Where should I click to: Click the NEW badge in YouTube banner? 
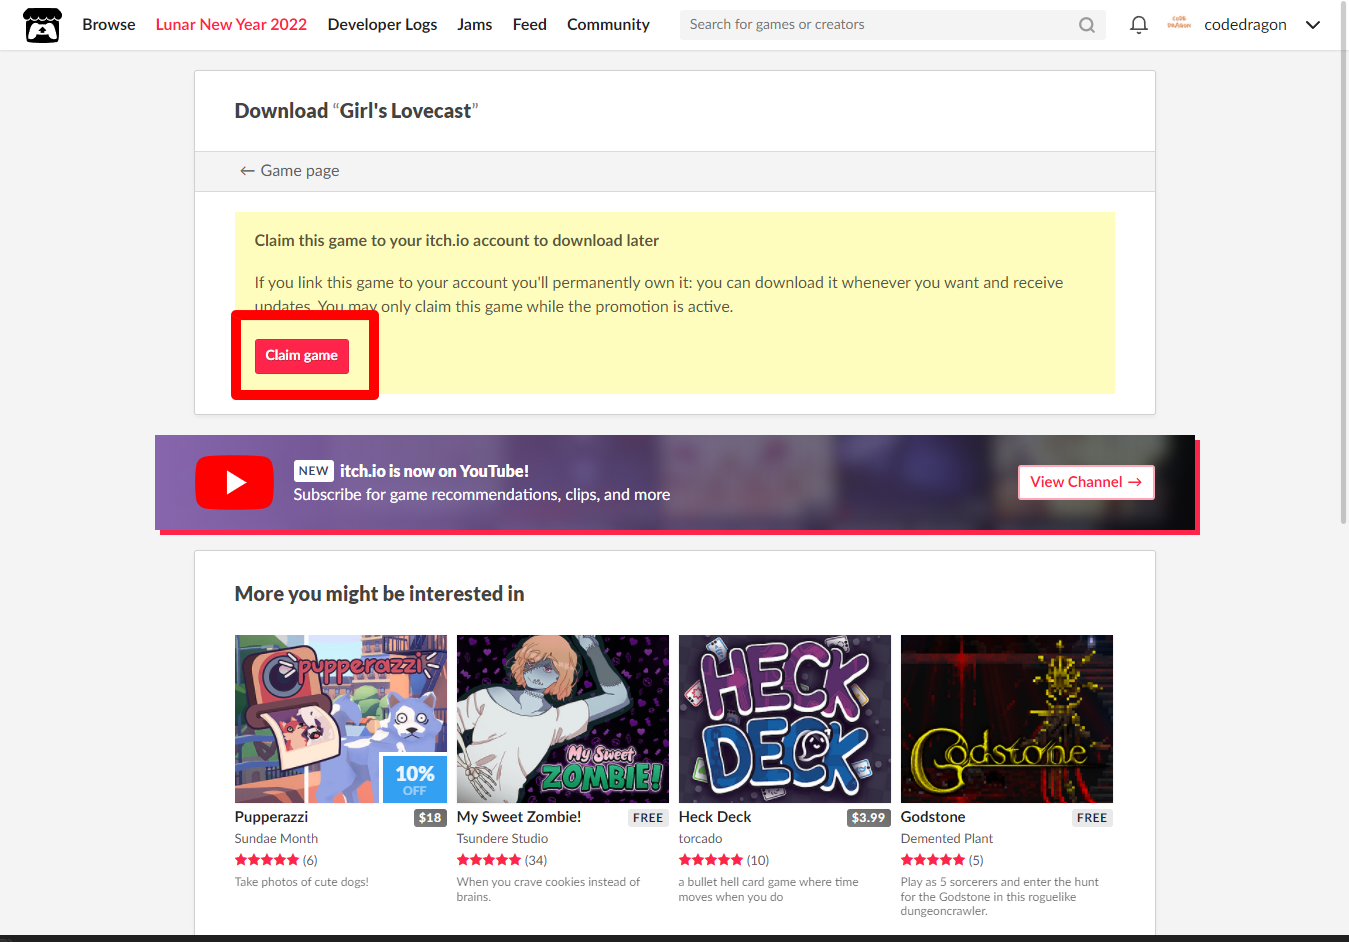point(313,471)
